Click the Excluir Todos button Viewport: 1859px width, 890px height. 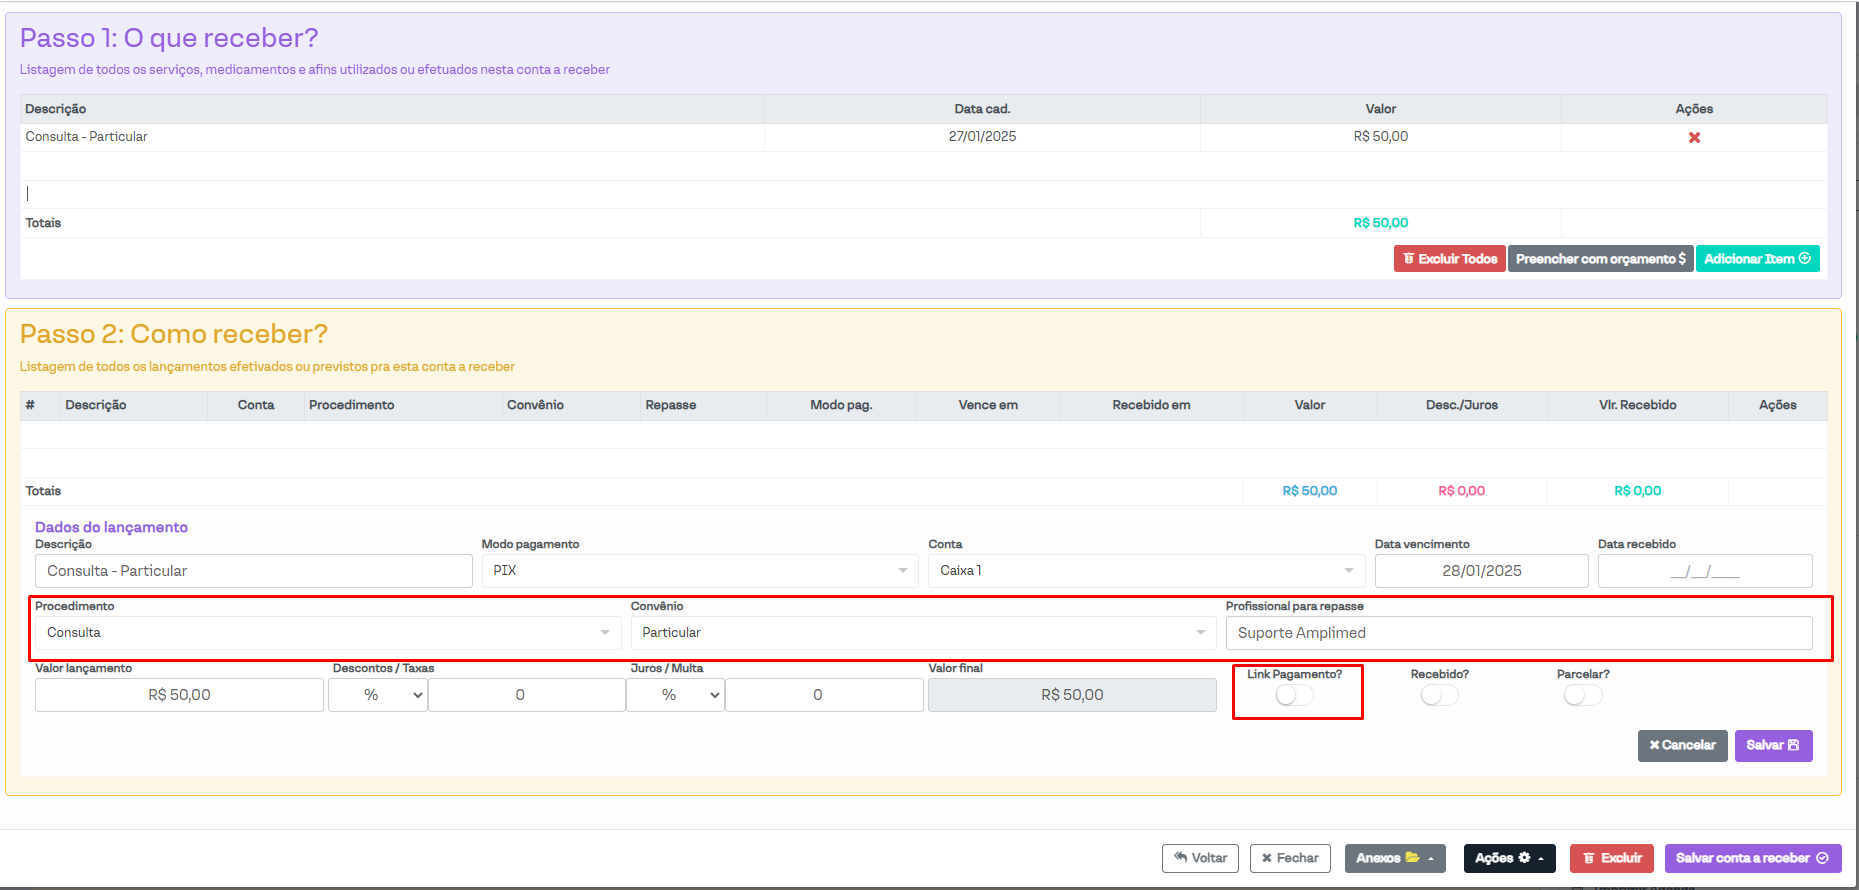coord(1449,259)
